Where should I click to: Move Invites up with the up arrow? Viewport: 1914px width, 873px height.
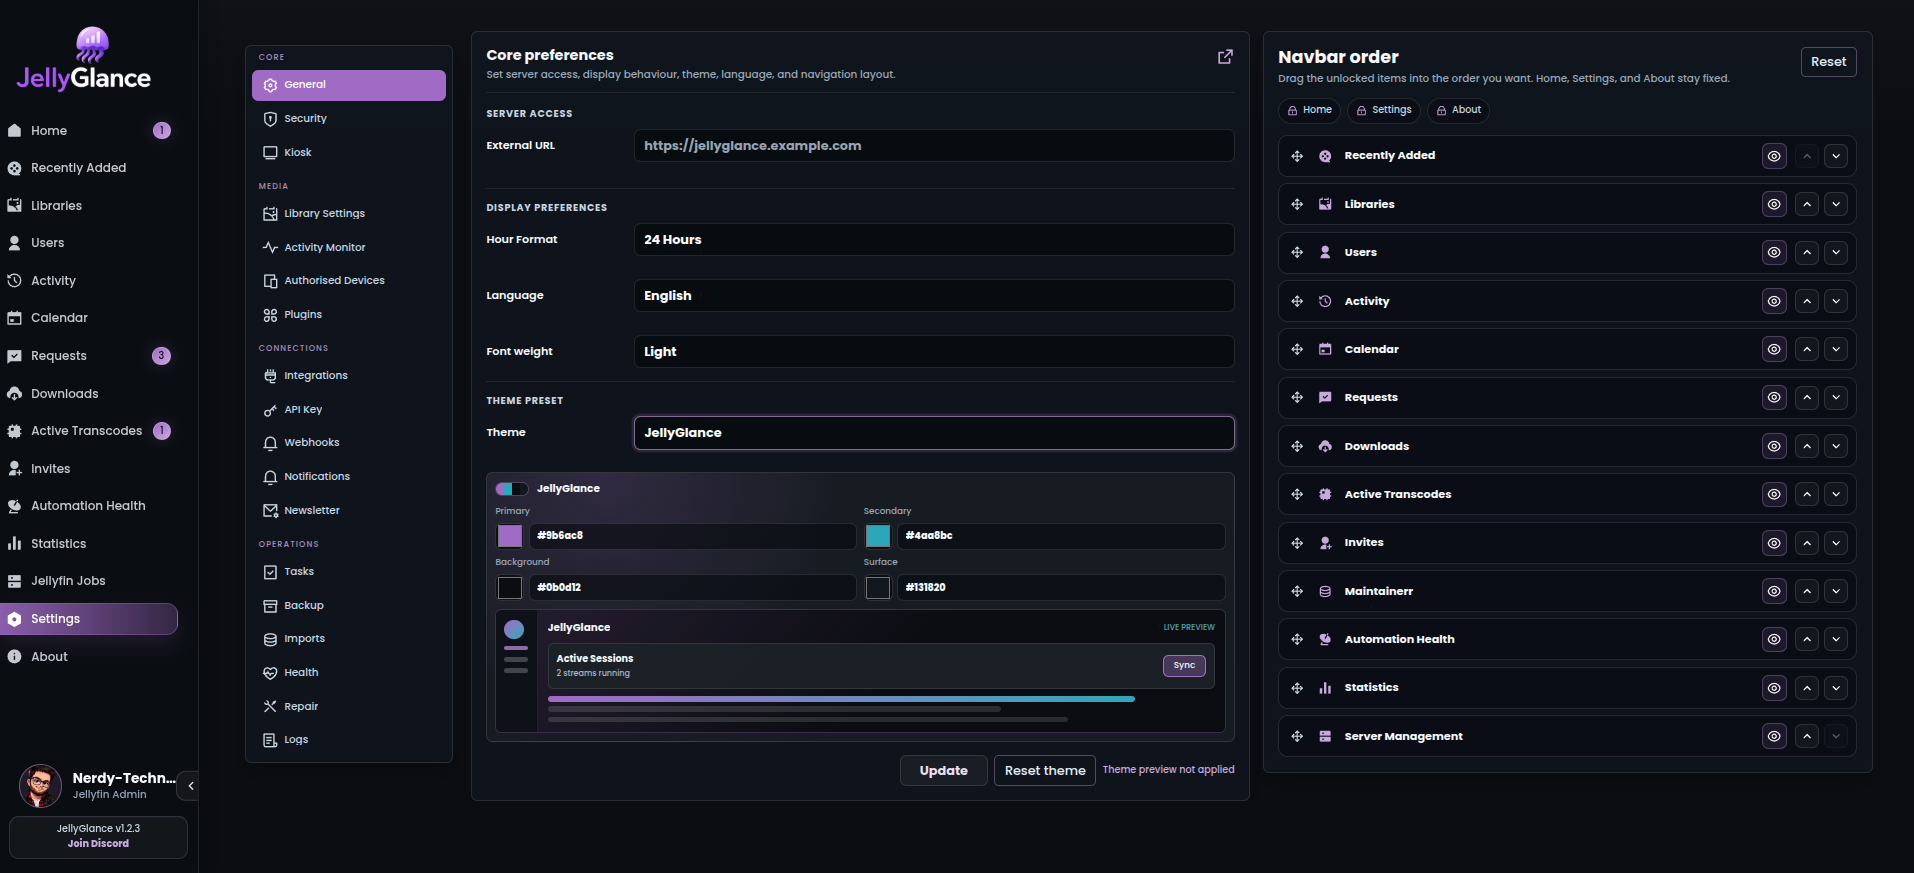pos(1807,543)
